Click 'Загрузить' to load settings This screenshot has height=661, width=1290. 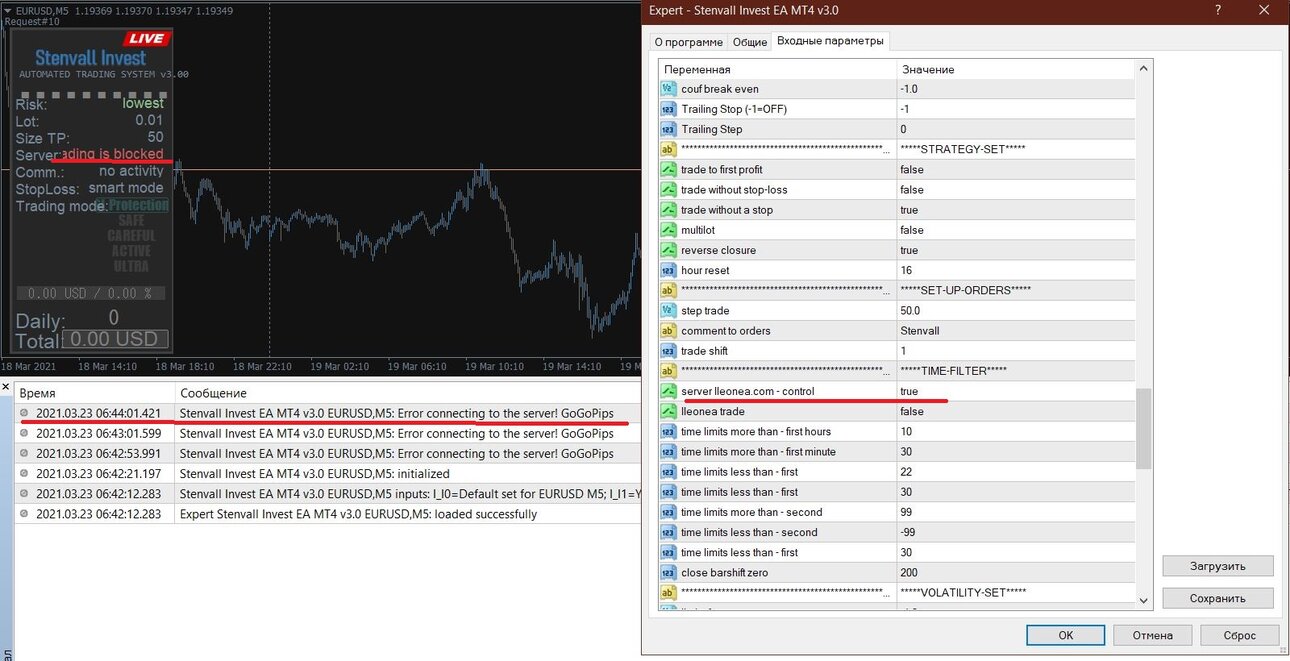point(1218,566)
